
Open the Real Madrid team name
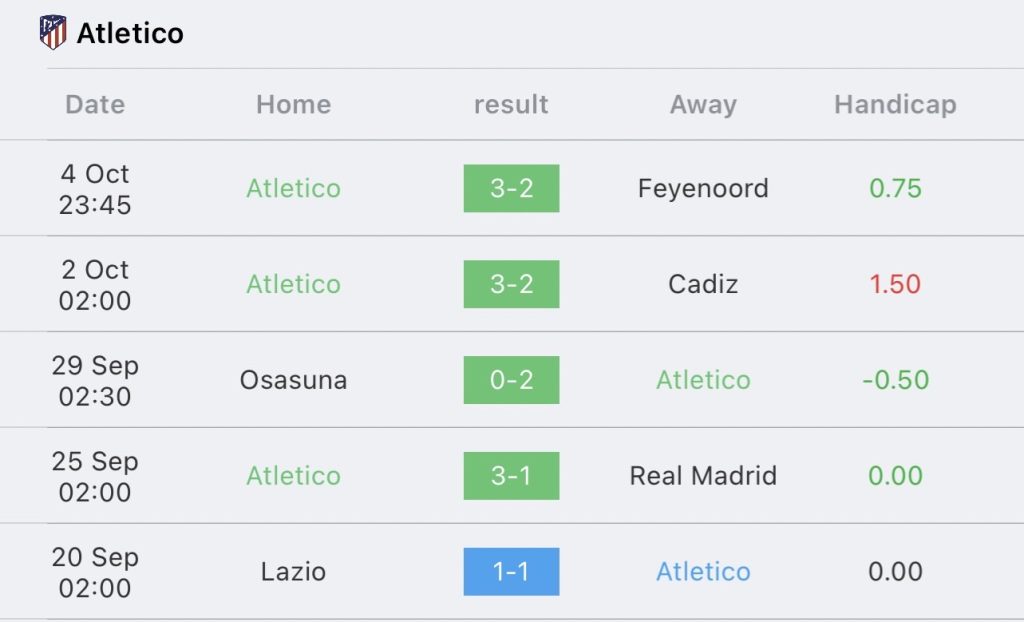coord(703,476)
